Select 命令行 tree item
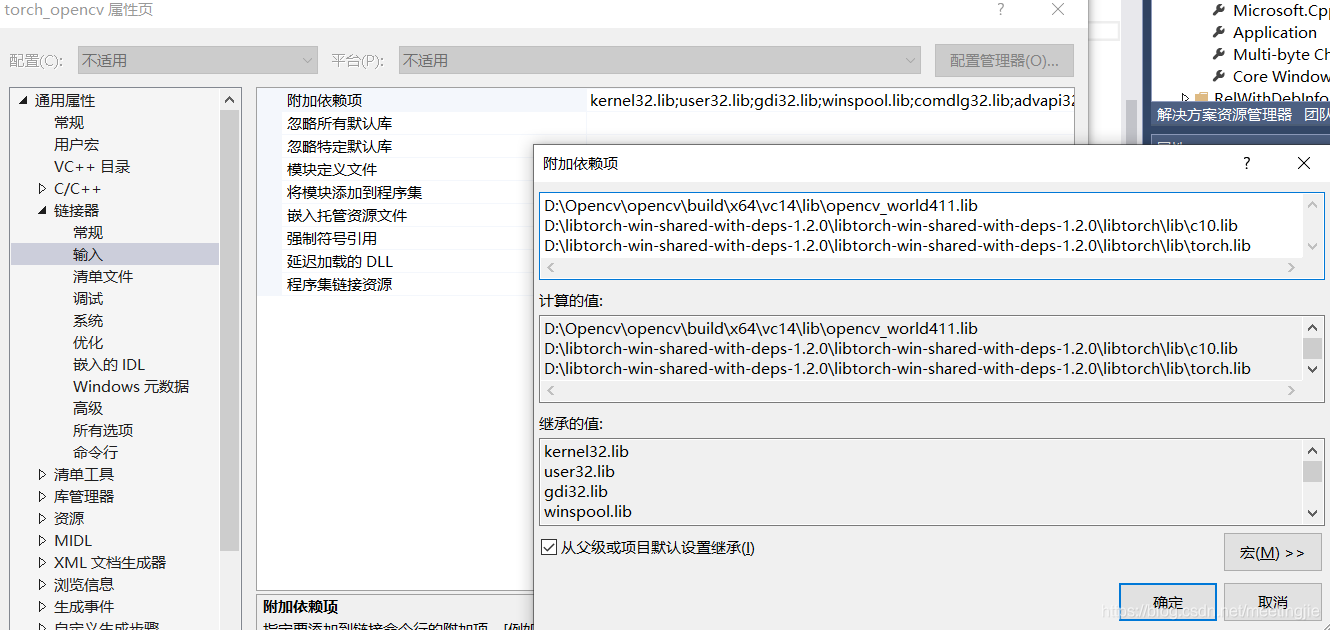 [x=95, y=452]
